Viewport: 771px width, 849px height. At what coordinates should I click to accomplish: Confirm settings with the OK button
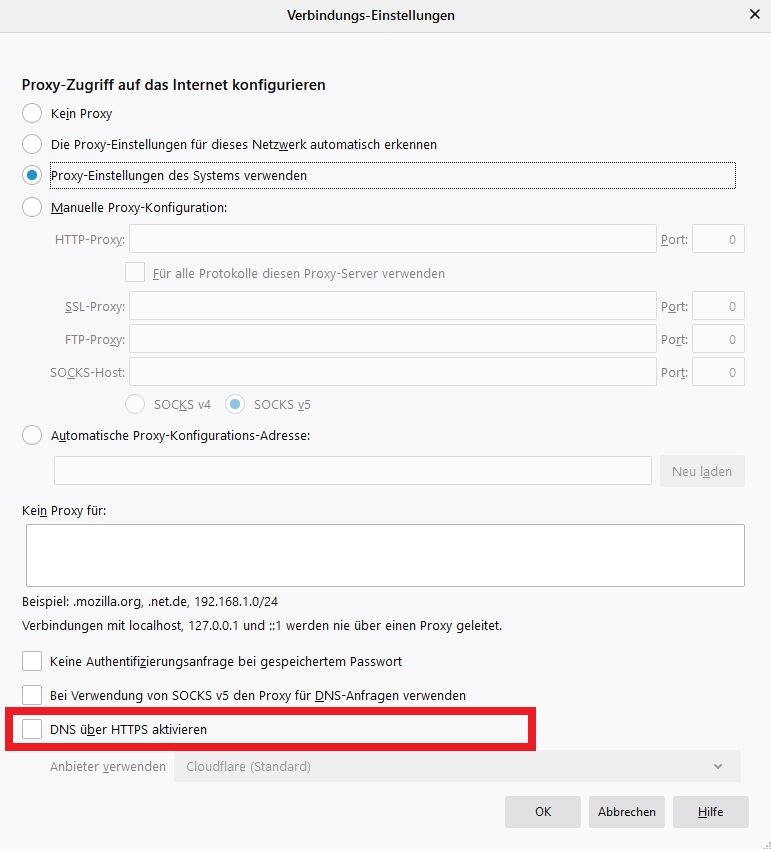click(543, 812)
